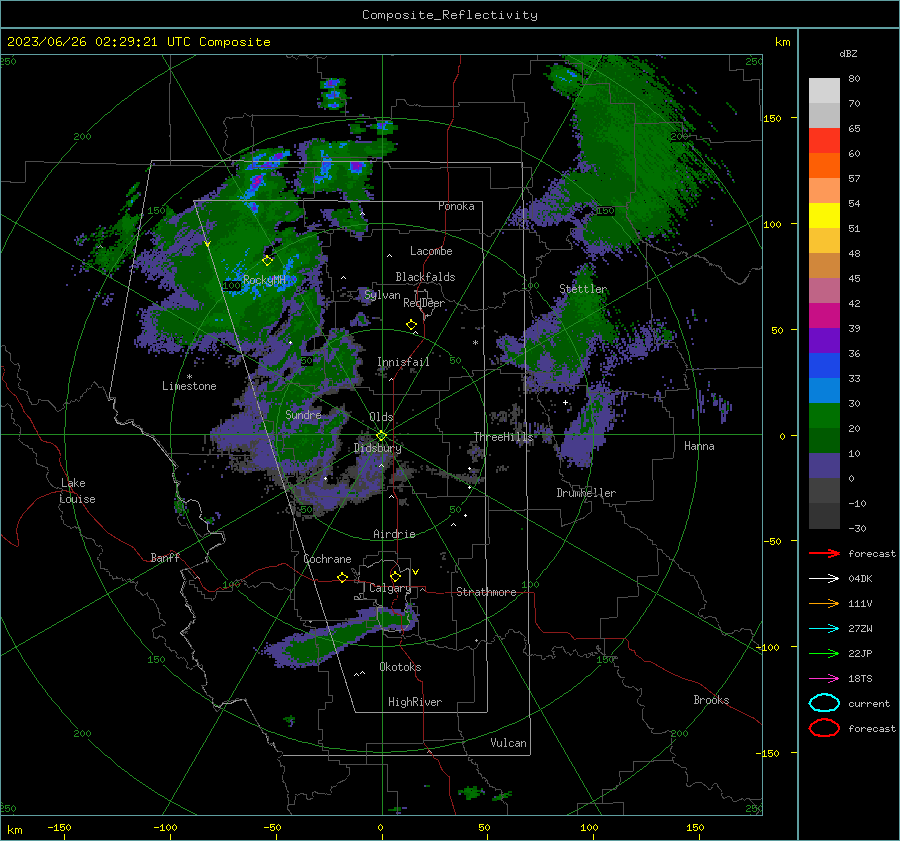Click the yellow diamond marker near RockyMH
This screenshot has height=841, width=900.
(267, 261)
